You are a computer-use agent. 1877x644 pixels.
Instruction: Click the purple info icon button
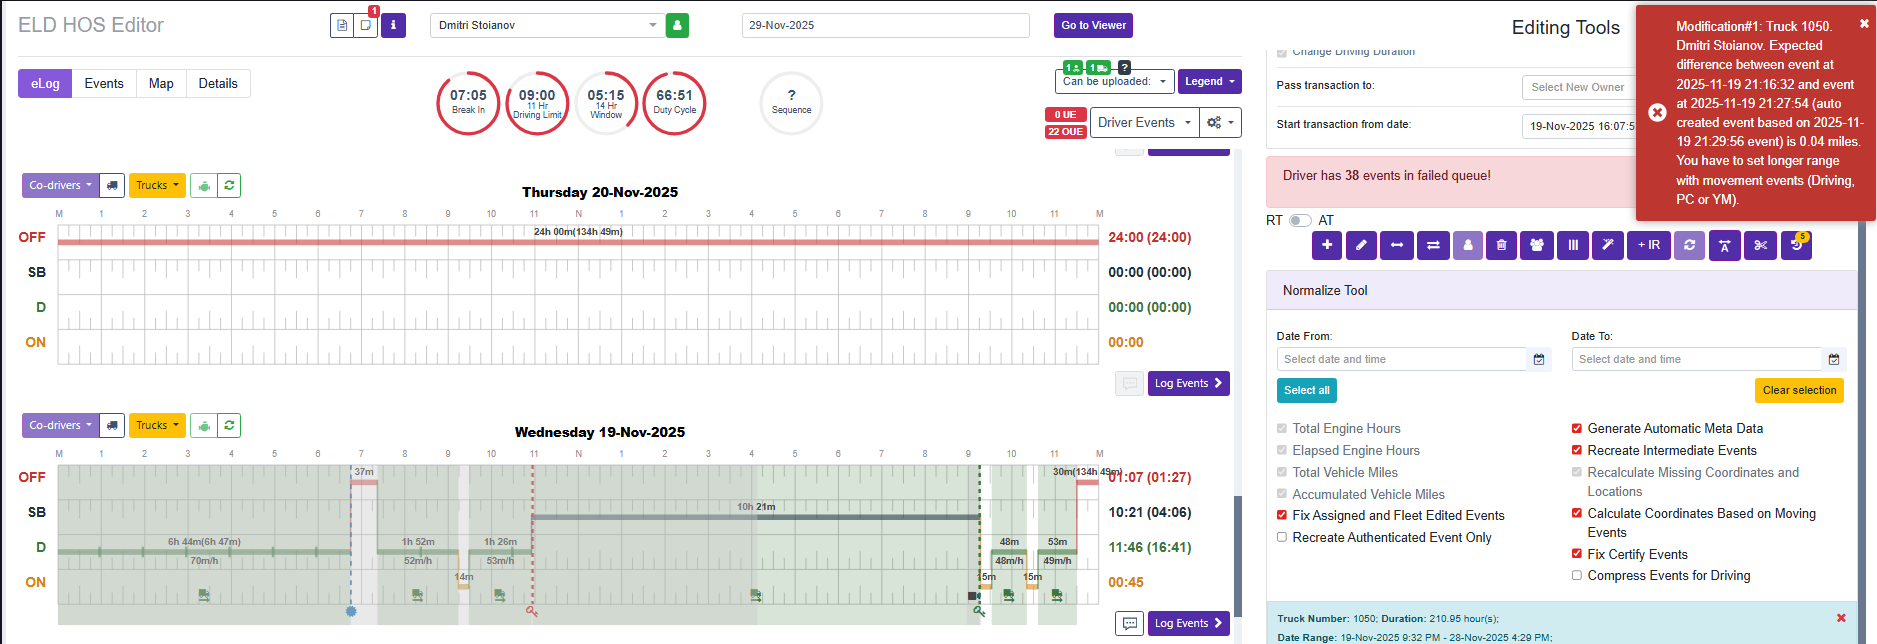coord(394,25)
